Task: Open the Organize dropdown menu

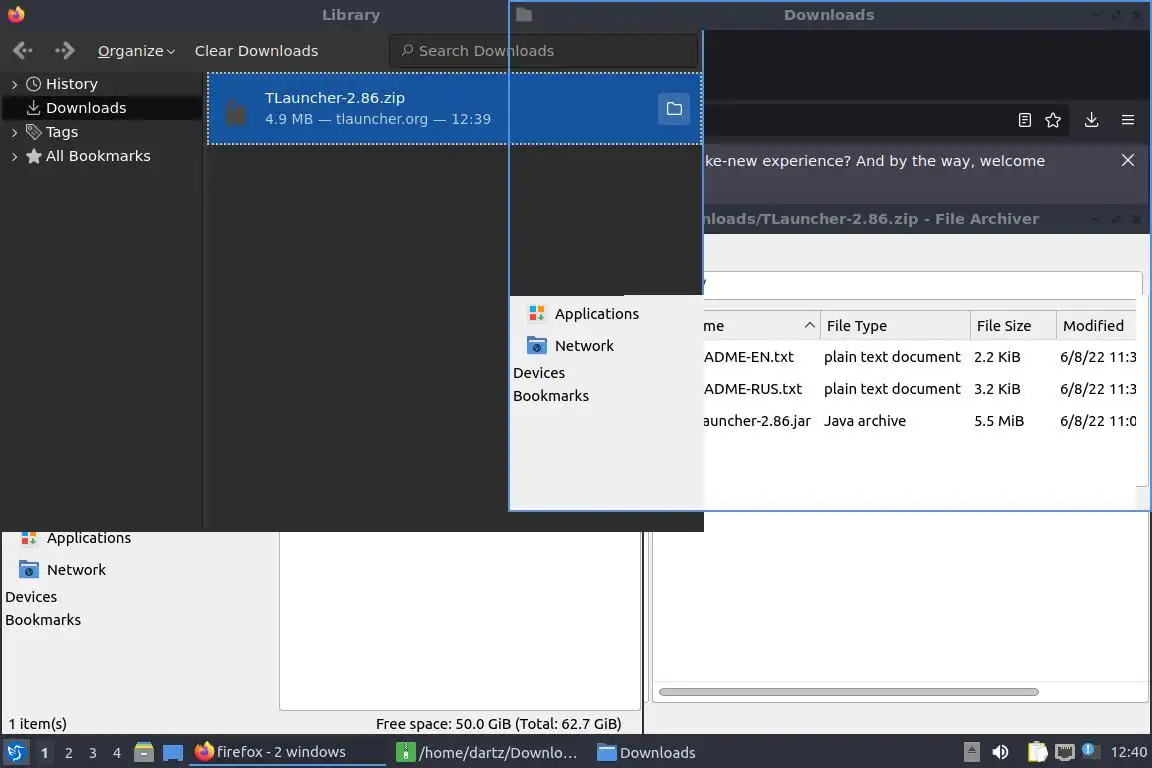Action: [x=136, y=51]
